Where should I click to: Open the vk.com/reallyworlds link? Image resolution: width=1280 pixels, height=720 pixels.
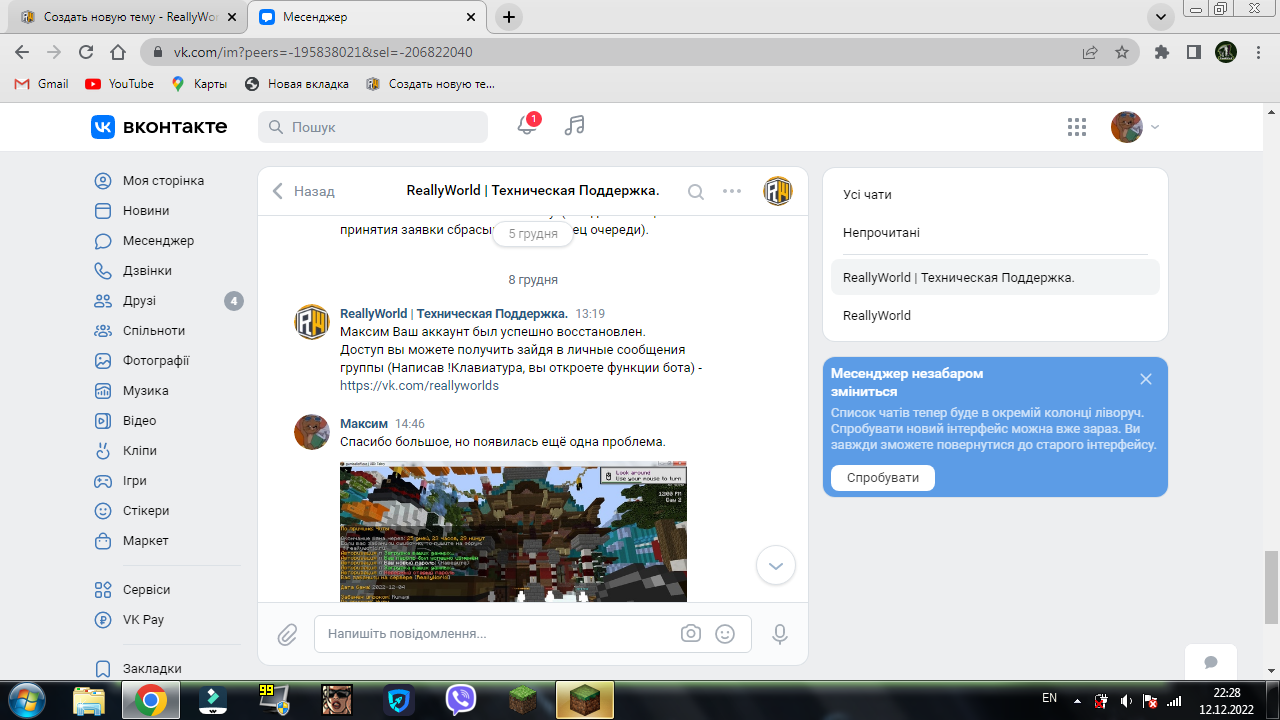coord(419,385)
